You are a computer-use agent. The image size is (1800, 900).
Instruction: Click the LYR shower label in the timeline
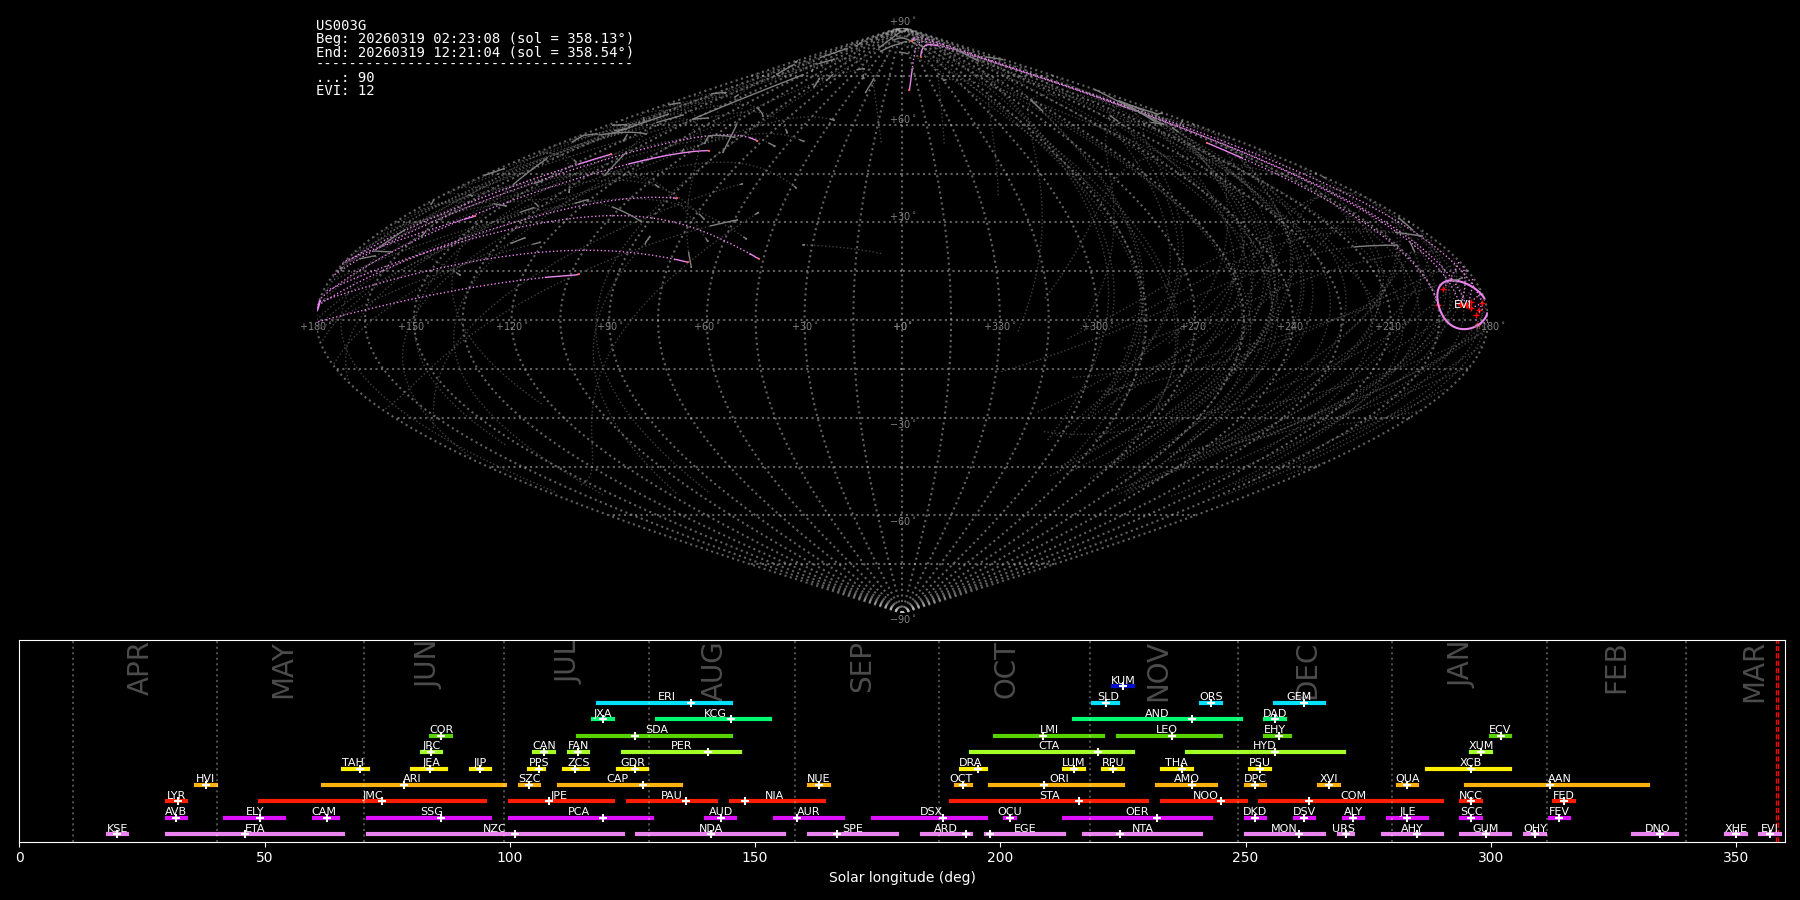176,796
